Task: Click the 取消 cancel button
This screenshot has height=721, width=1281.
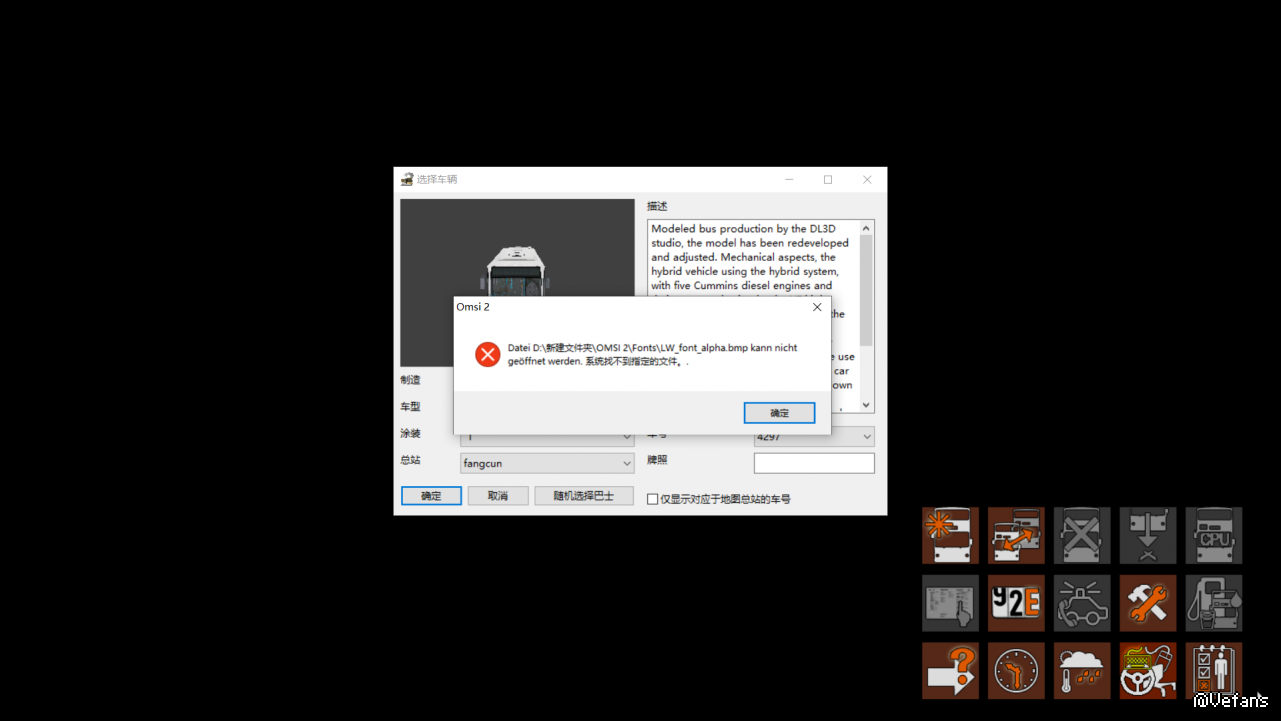Action: 498,496
